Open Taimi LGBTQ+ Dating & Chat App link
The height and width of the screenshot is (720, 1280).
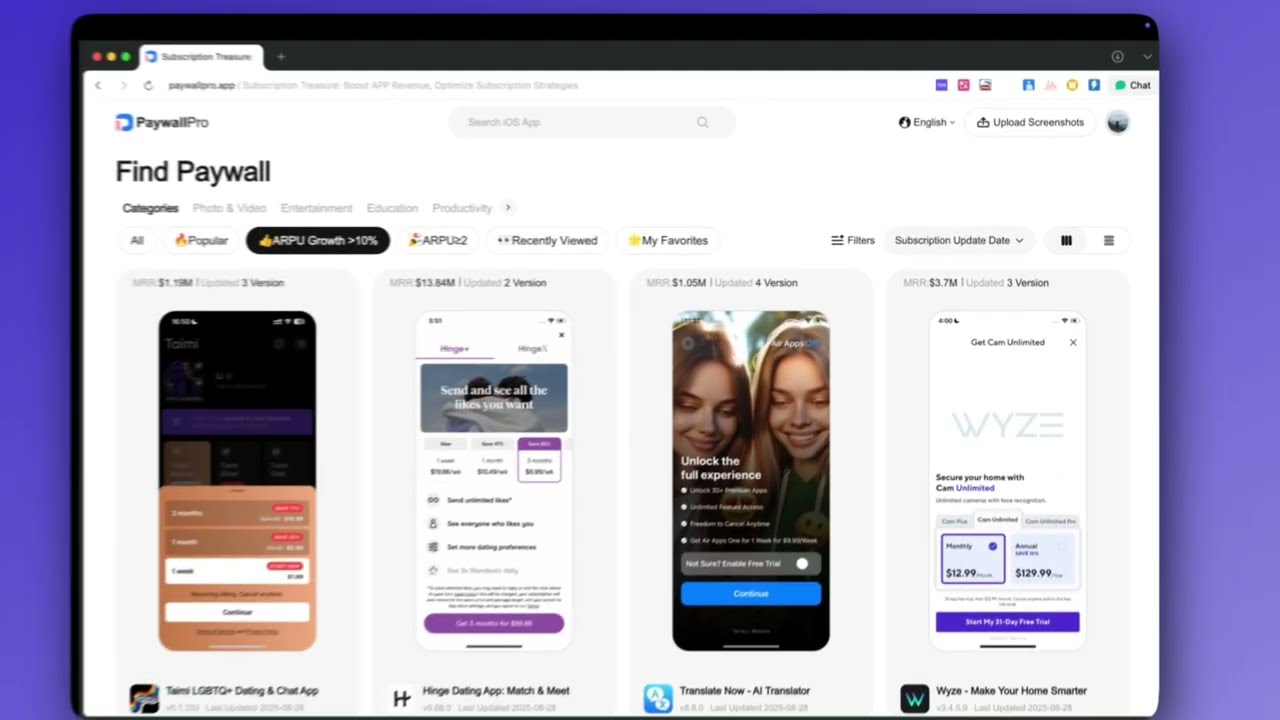(x=242, y=690)
